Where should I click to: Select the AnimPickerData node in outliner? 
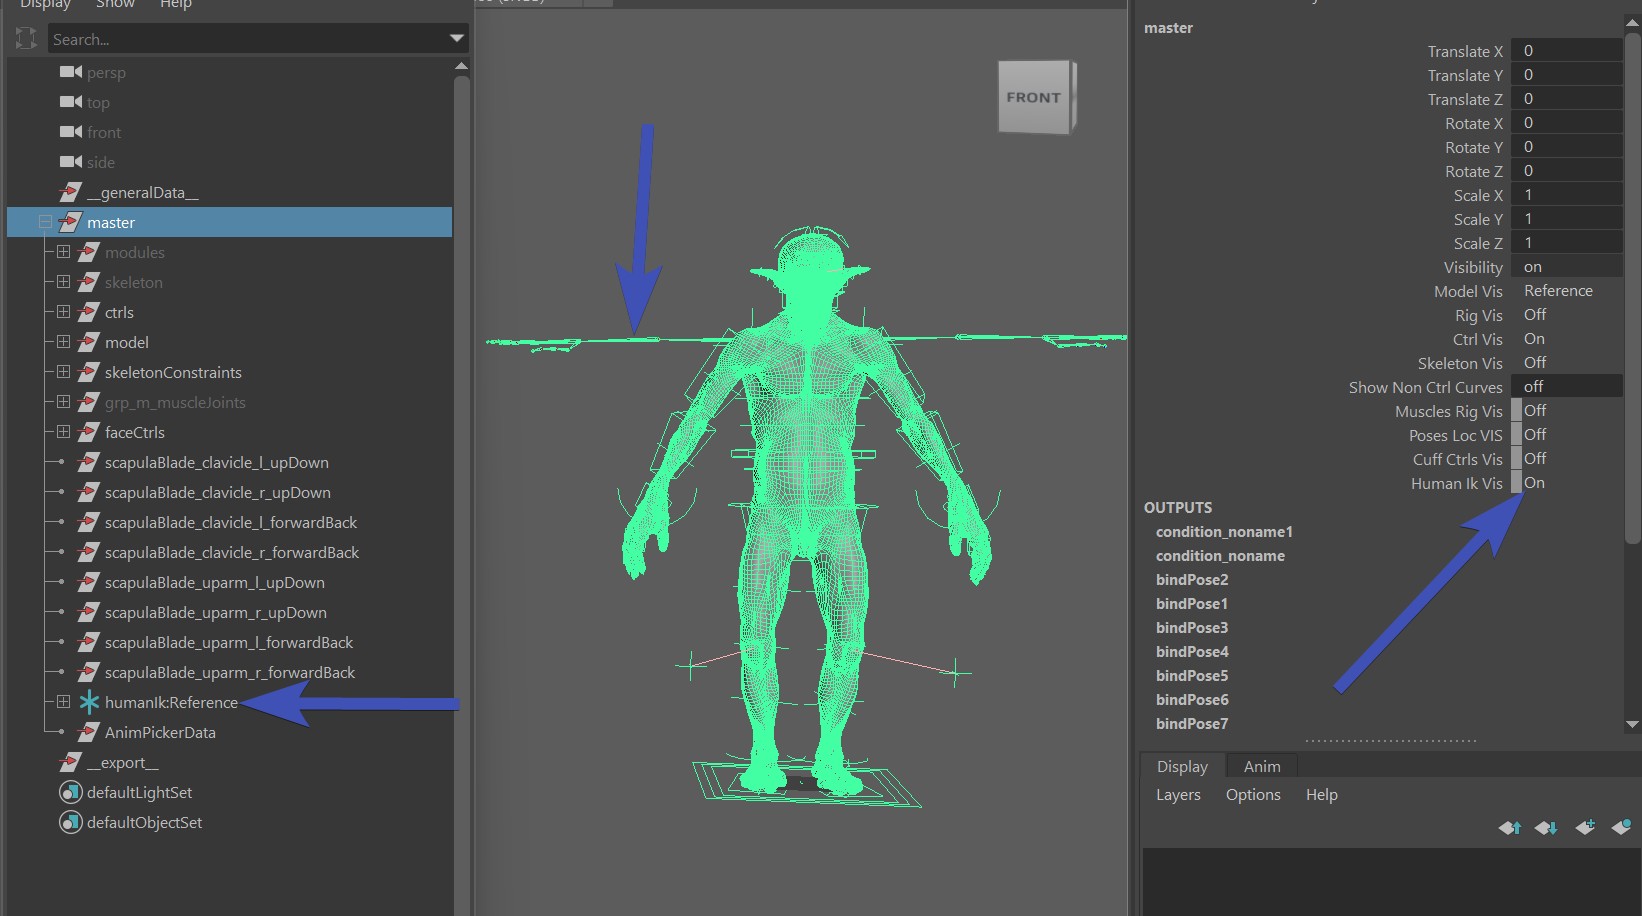[x=160, y=732]
